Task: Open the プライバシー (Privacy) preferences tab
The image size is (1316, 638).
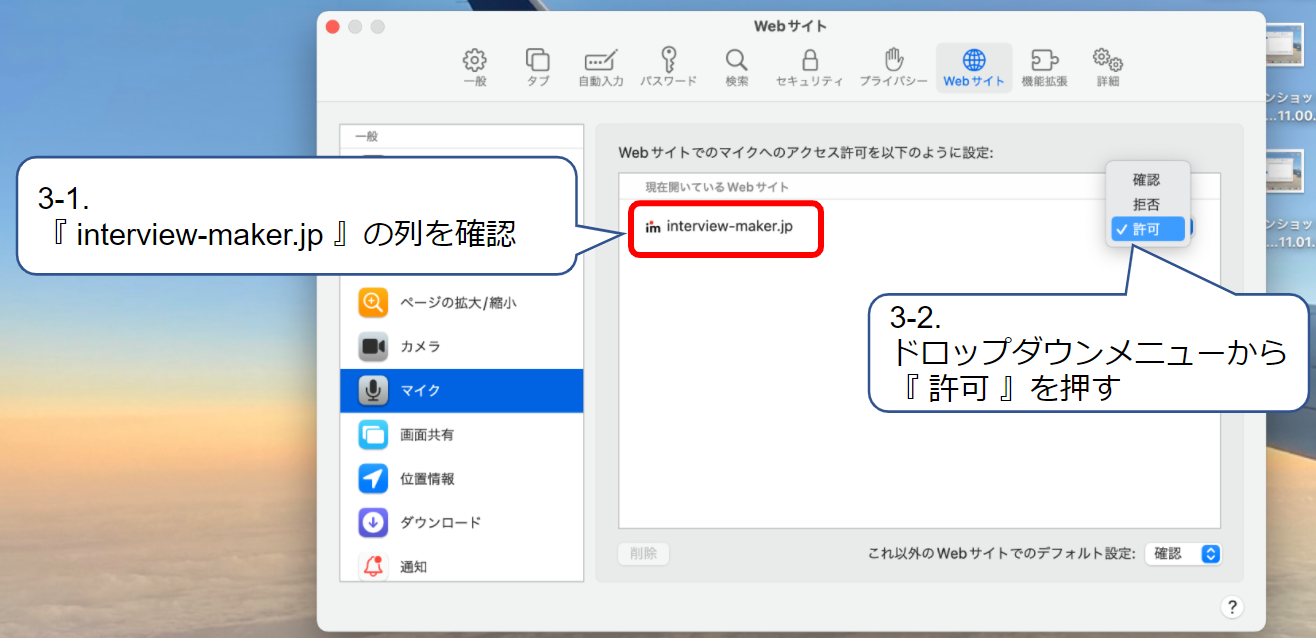Action: click(x=894, y=67)
